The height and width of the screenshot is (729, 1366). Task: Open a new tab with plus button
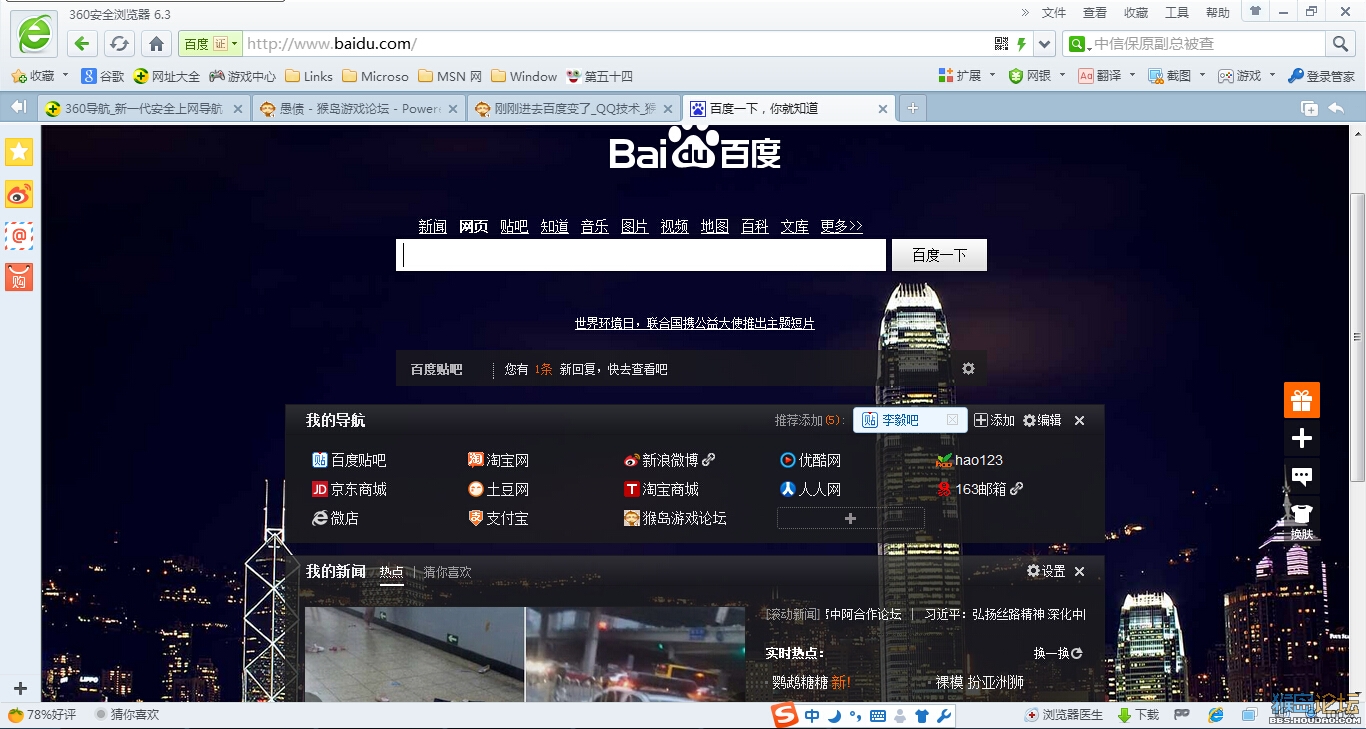point(912,109)
